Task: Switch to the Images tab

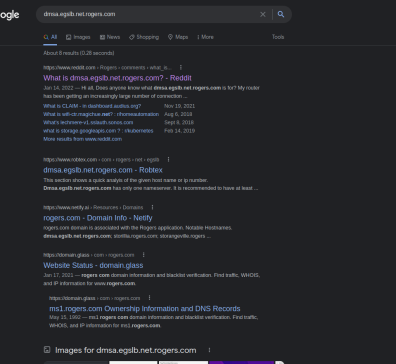Action: [78, 37]
